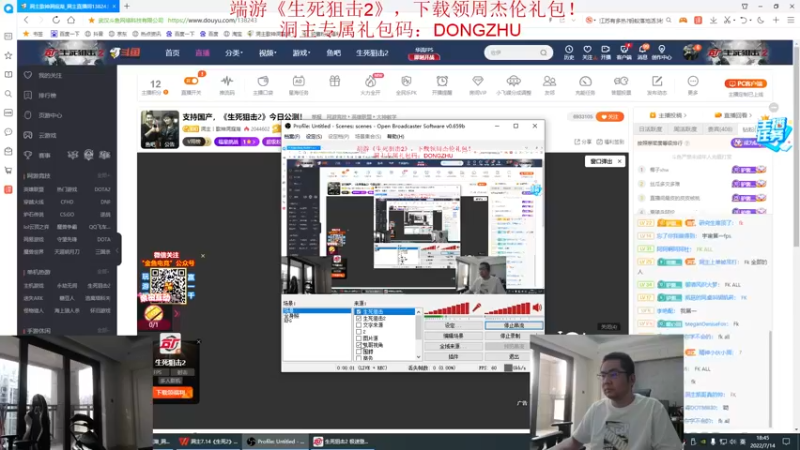Click the OBS 编辑场景 button

(x=453, y=336)
